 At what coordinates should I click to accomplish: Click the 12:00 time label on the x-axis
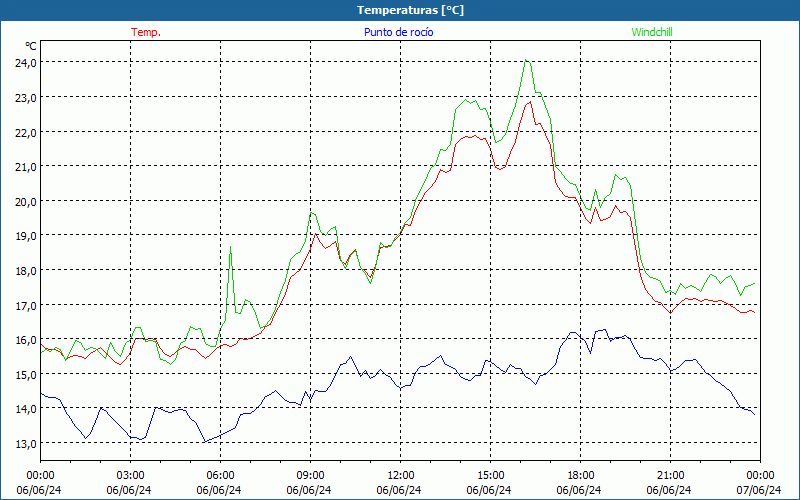(x=400, y=475)
